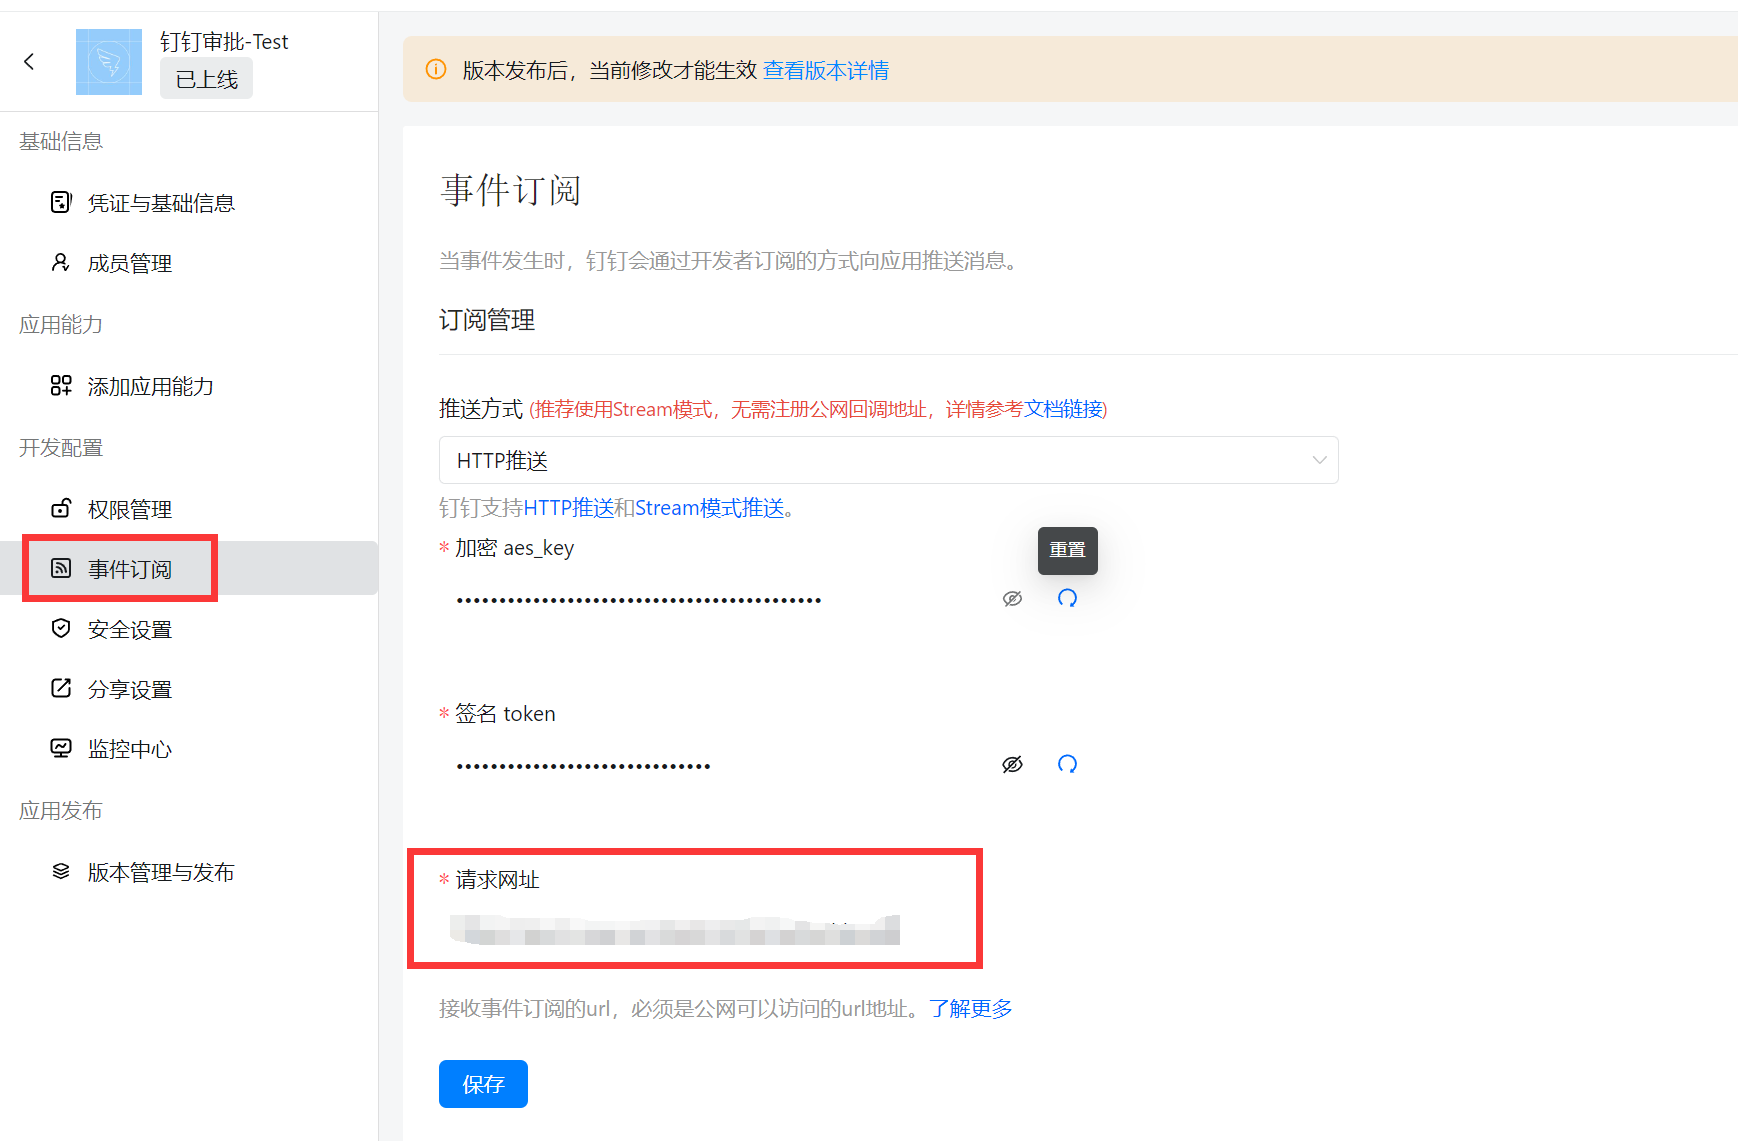Click the 事件订阅 page title
This screenshot has height=1141, width=1738.
tap(510, 190)
